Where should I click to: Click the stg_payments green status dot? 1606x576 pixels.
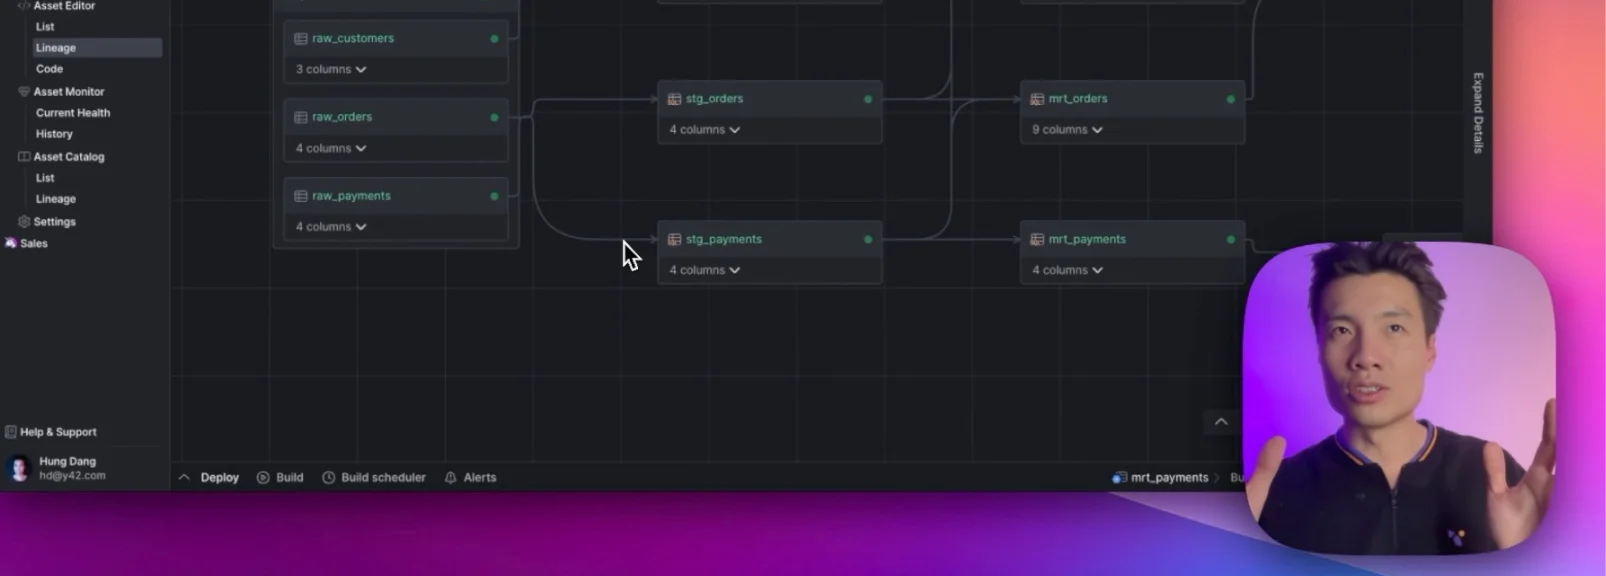click(868, 240)
